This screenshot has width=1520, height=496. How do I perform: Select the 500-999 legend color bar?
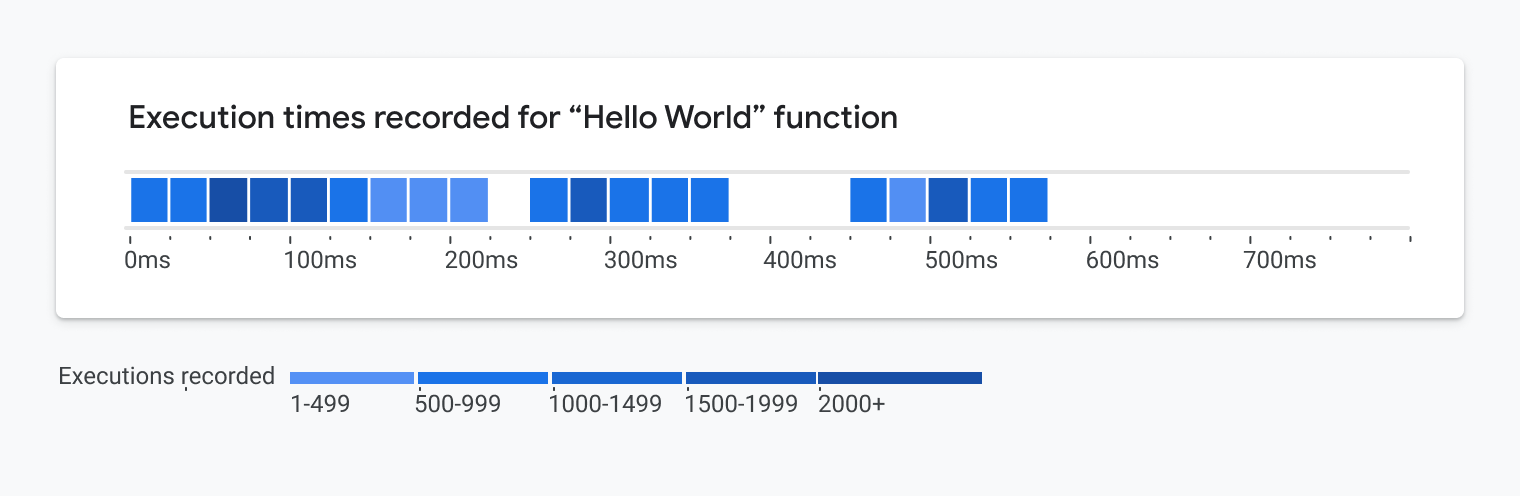483,378
